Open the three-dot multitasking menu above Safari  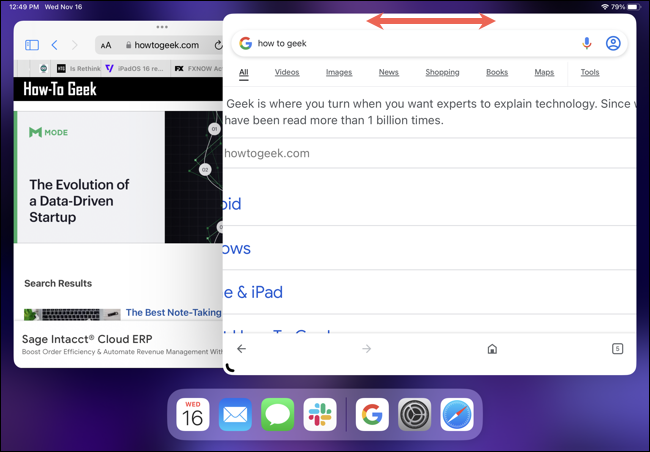pyautogui.click(x=162, y=27)
